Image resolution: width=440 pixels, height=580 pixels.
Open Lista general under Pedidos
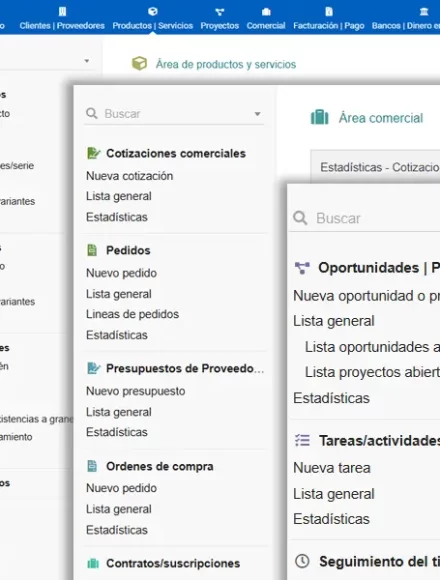tap(119, 294)
